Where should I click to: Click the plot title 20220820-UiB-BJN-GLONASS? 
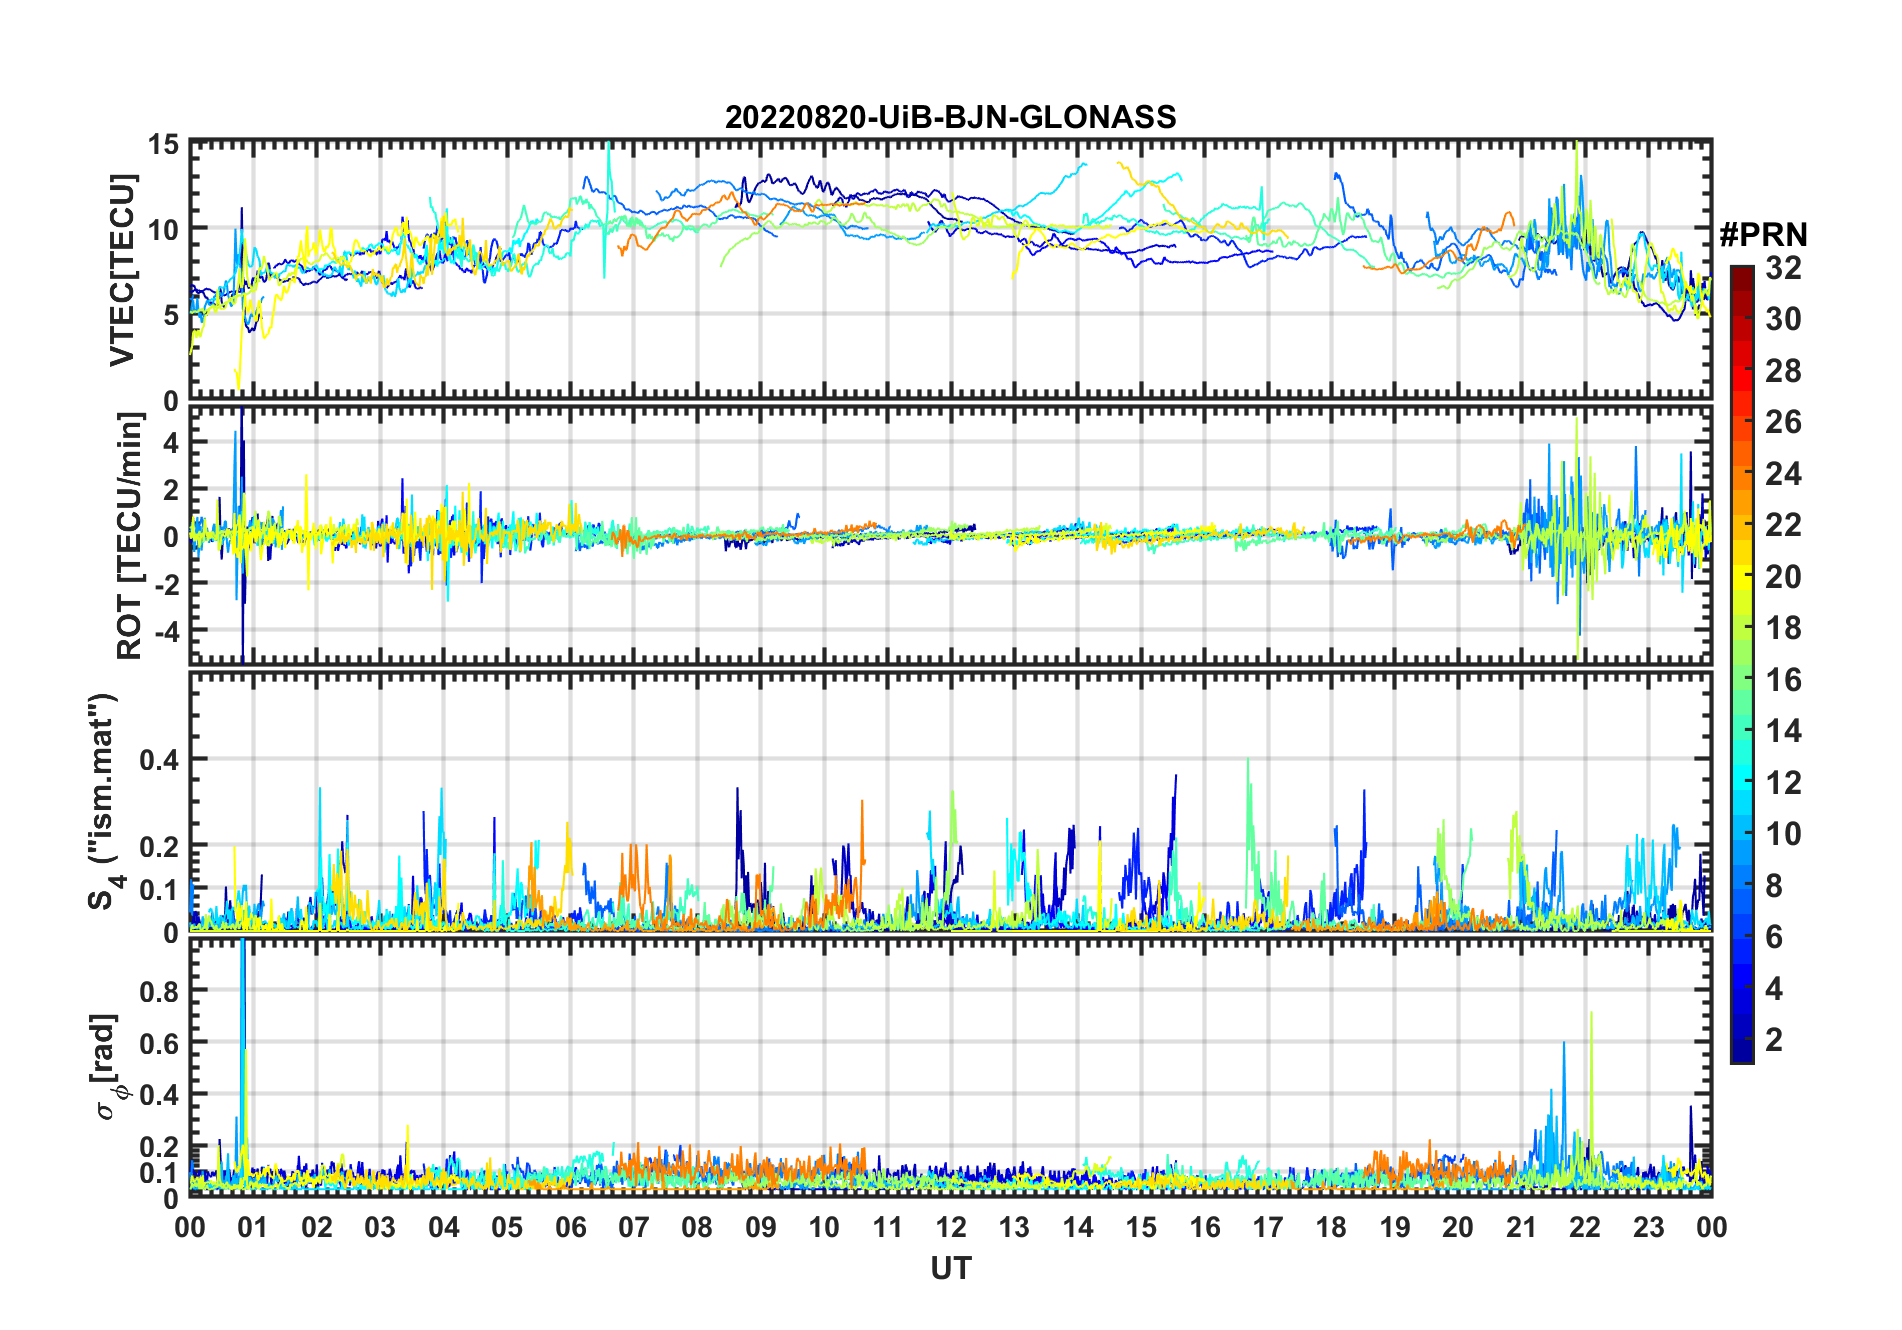[950, 118]
